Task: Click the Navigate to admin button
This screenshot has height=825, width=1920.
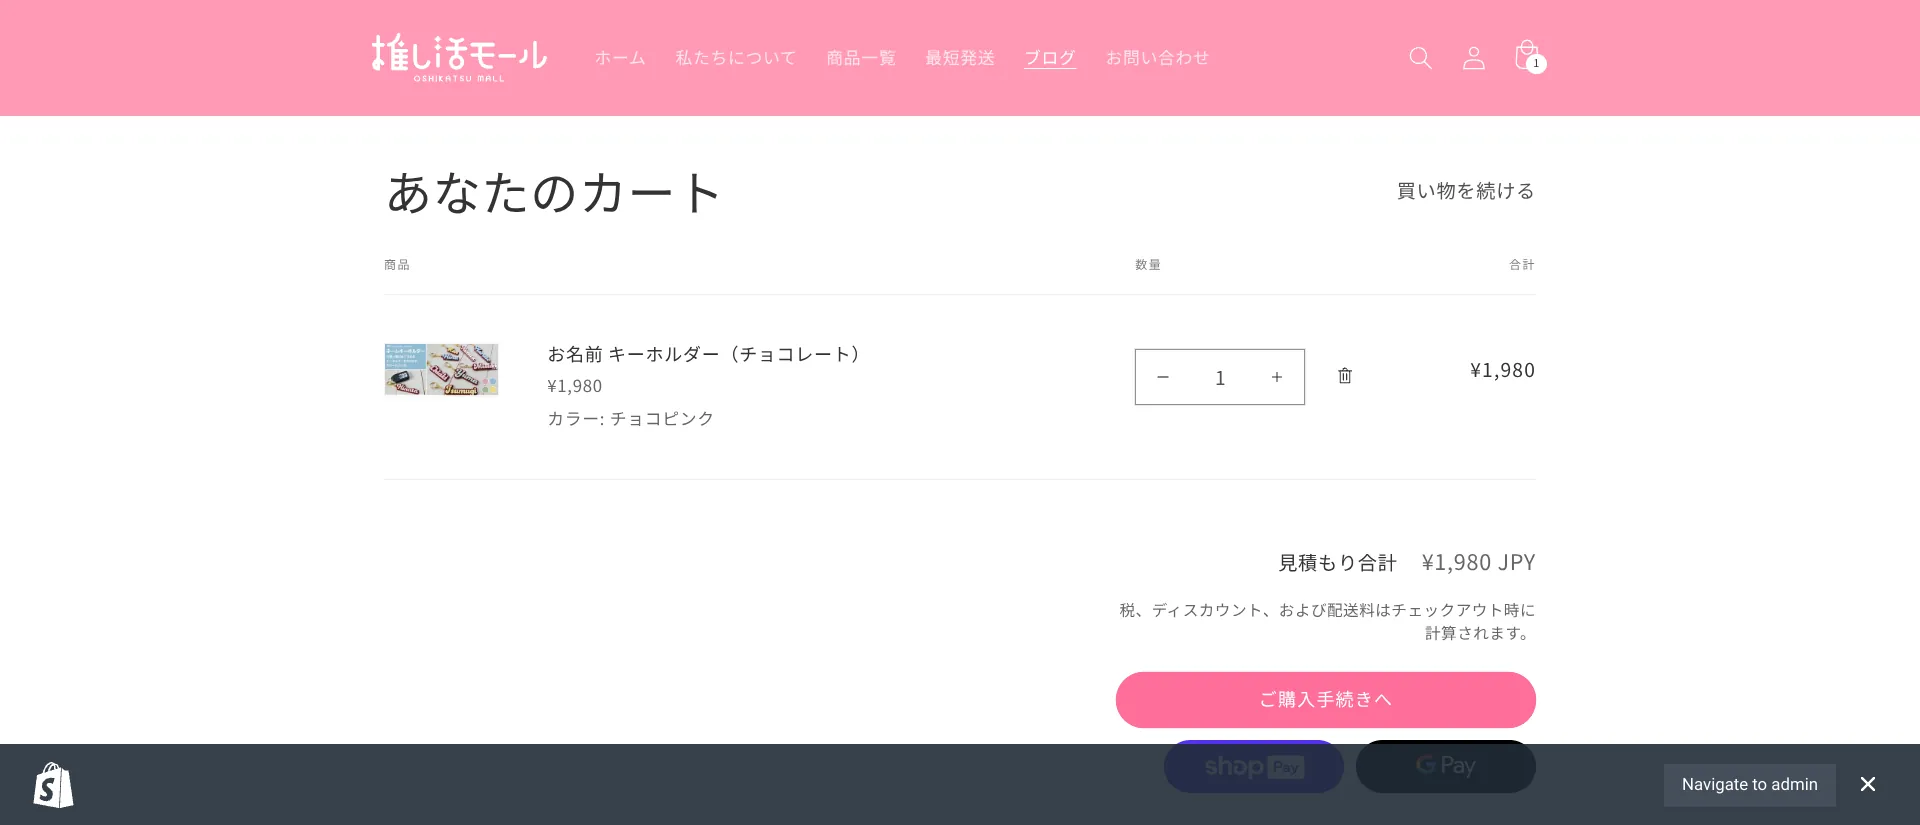Action: (1750, 785)
